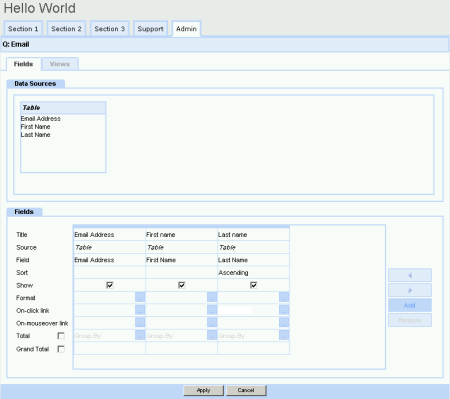Click the Field cell reading First Name
Image resolution: width=450 pixels, height=399 pixels.
(x=181, y=260)
